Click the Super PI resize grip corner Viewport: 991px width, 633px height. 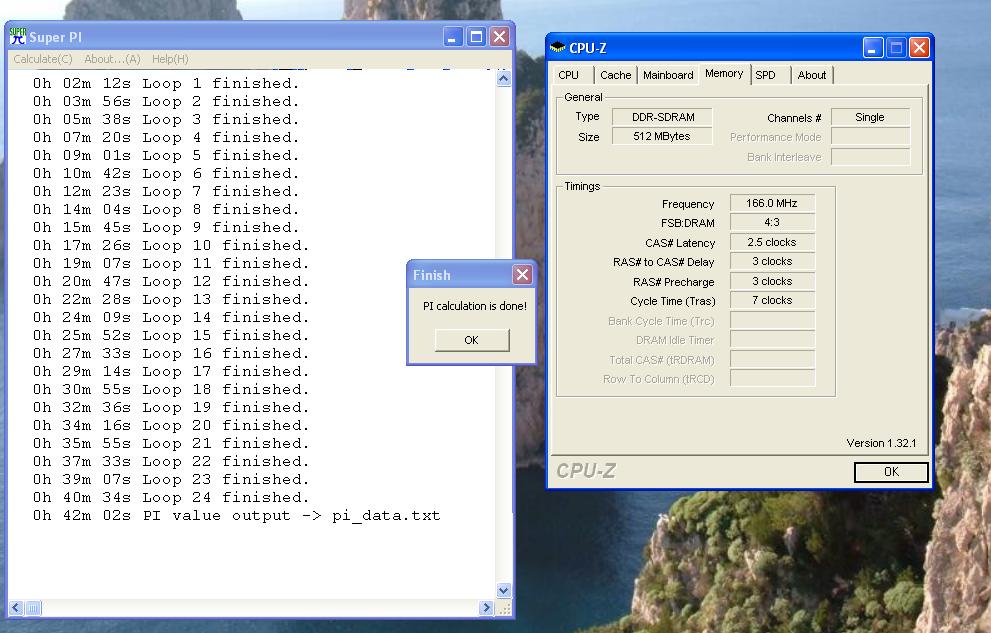click(504, 608)
